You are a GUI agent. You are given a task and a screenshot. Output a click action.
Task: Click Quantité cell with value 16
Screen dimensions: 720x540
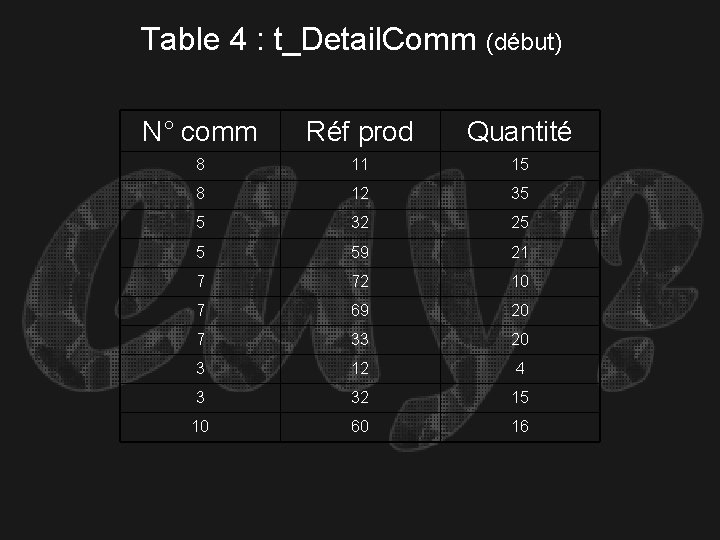[x=520, y=427]
